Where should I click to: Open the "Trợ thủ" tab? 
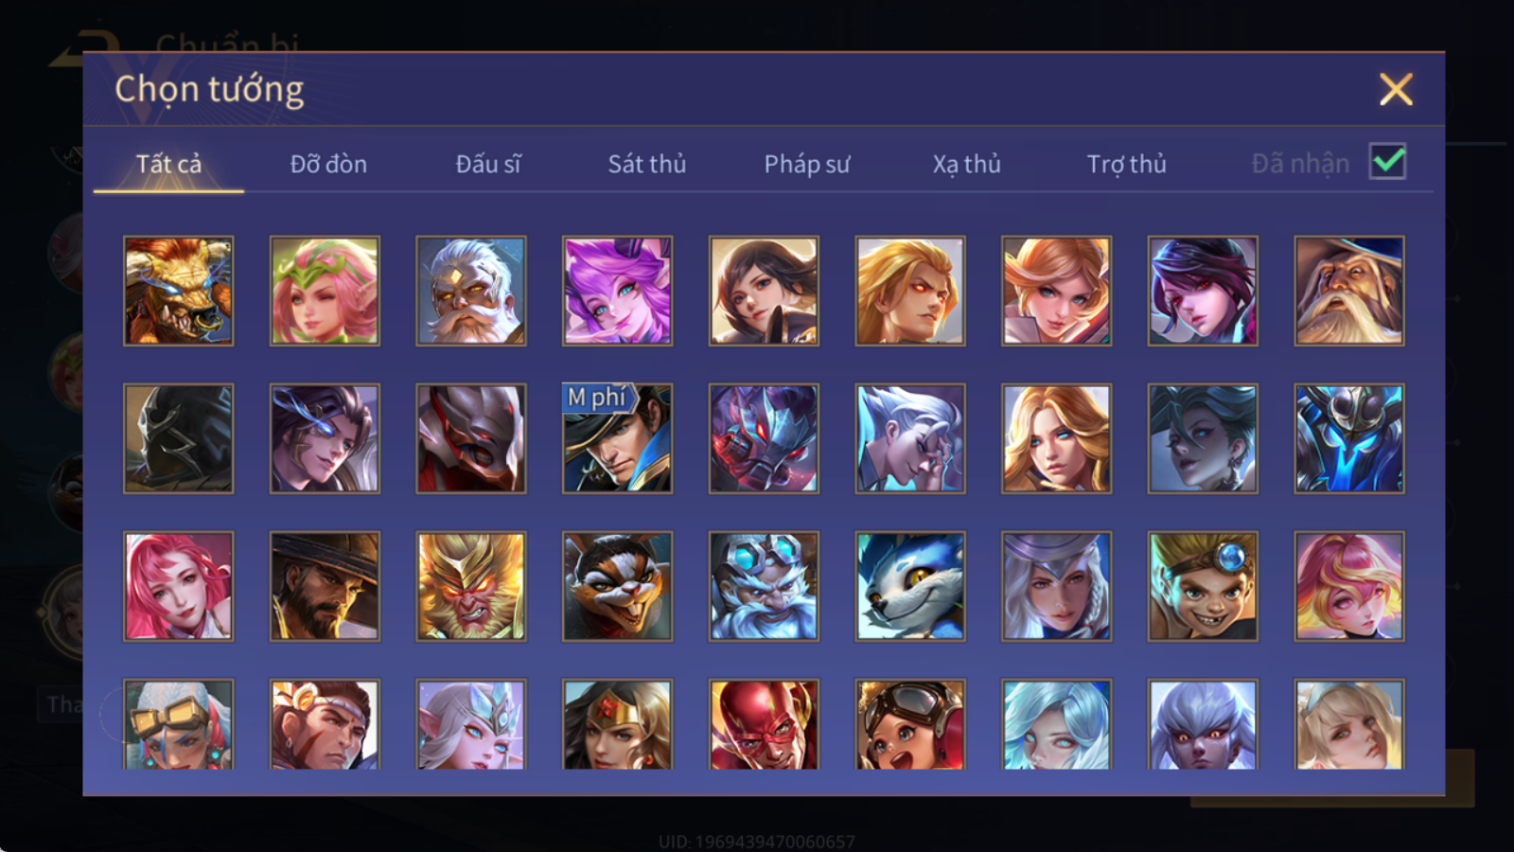1126,164
